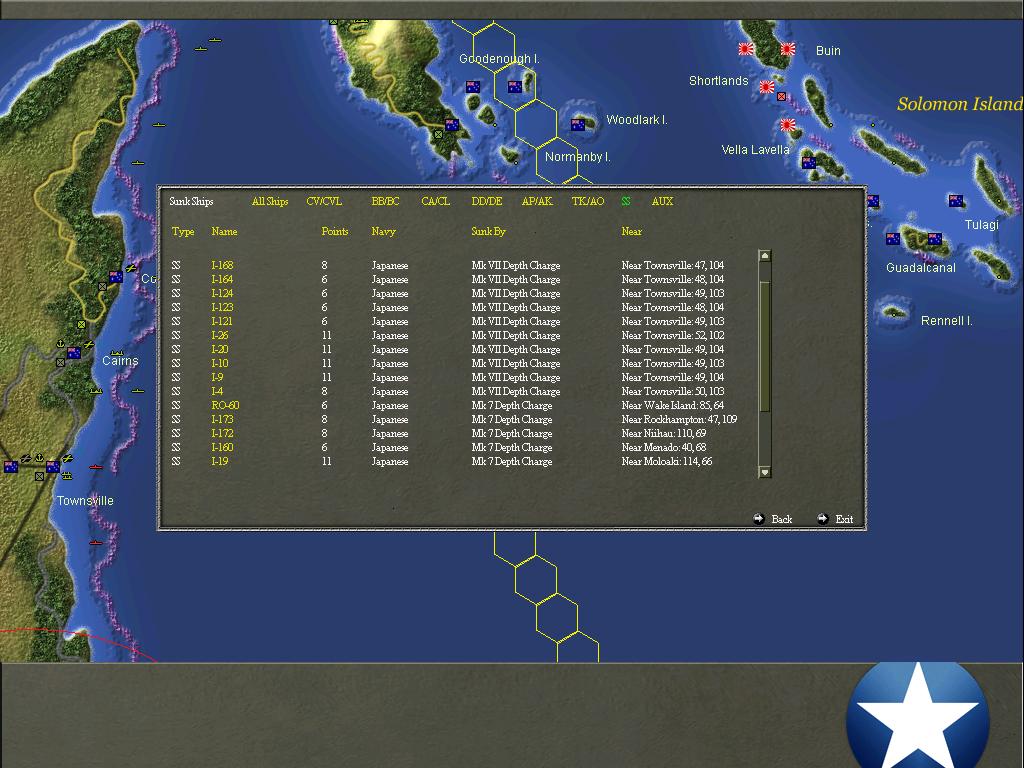Click Japanese base flag at Buin
Screen dimensions: 1024x768
click(788, 49)
